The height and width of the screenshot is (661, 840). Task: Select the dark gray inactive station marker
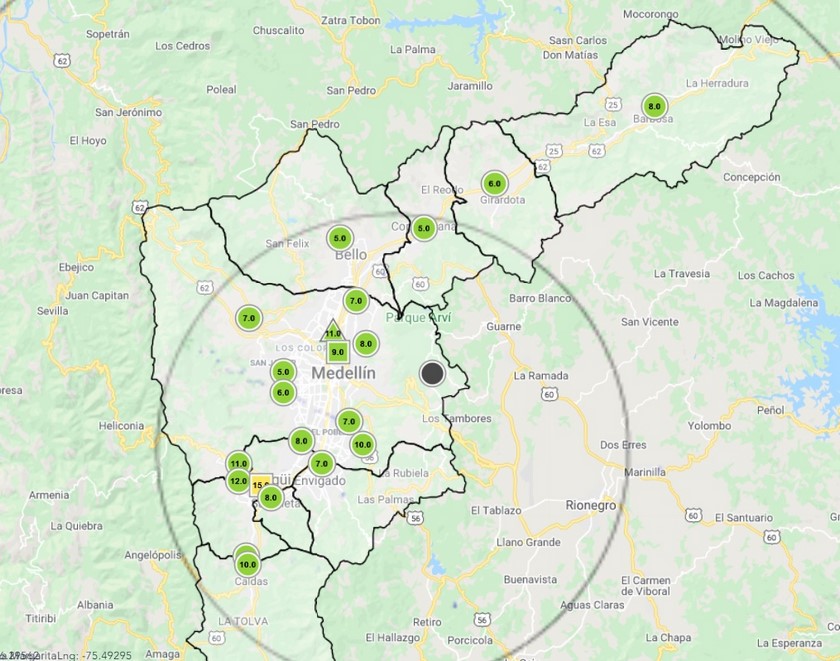pos(432,373)
